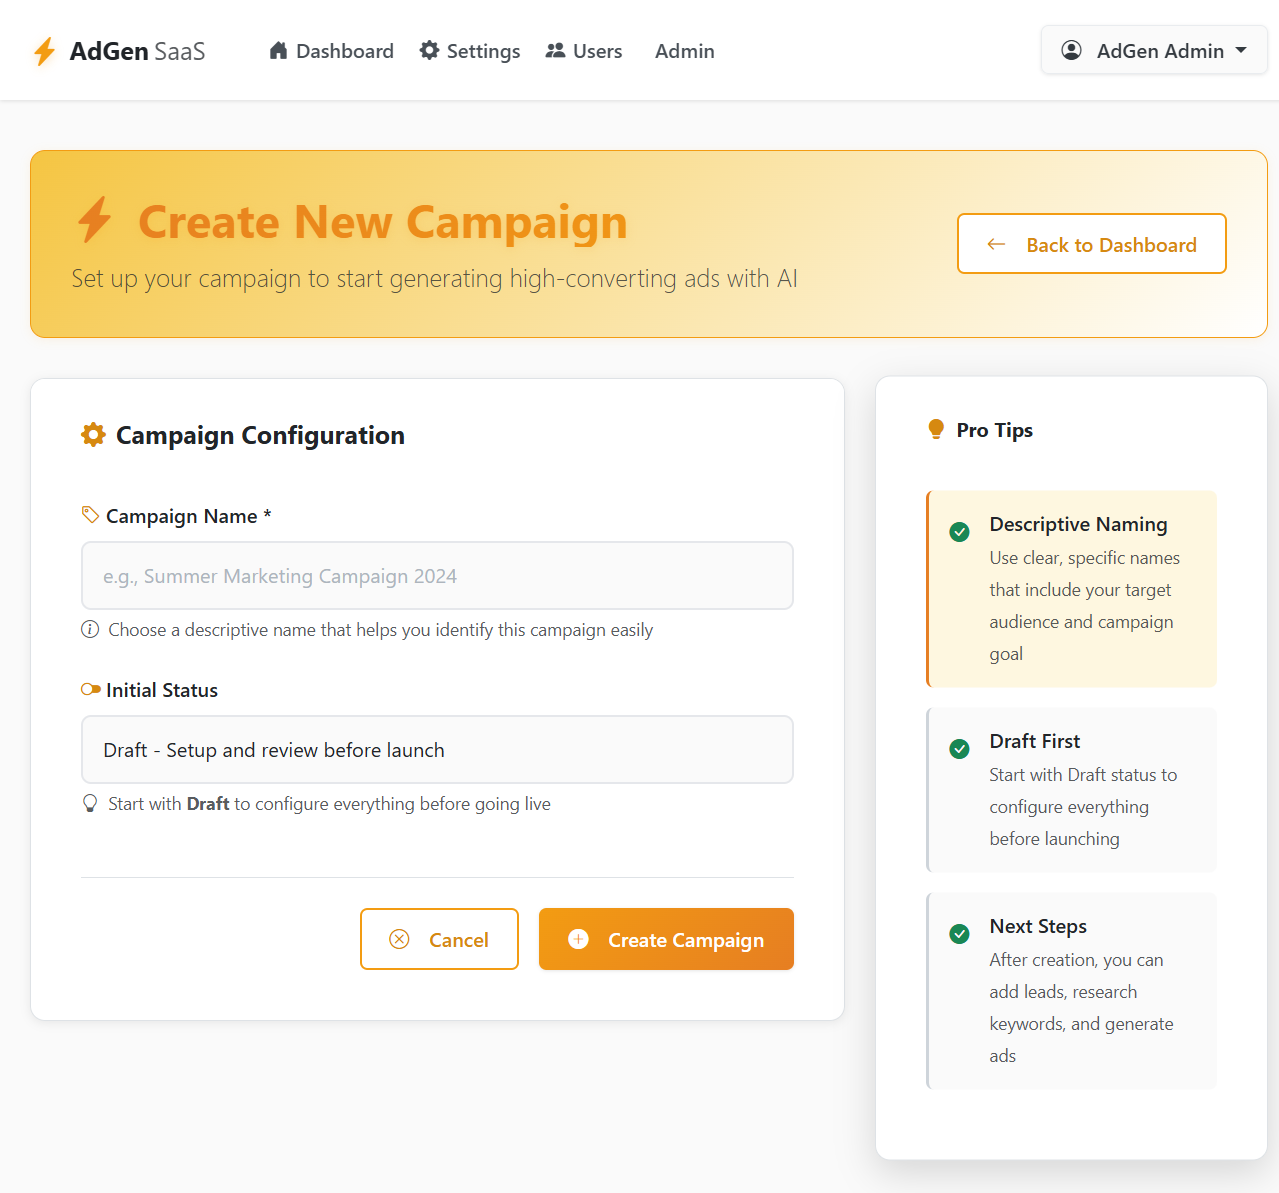Click the account avatar icon
Image resolution: width=1279 pixels, height=1193 pixels.
[x=1071, y=50]
